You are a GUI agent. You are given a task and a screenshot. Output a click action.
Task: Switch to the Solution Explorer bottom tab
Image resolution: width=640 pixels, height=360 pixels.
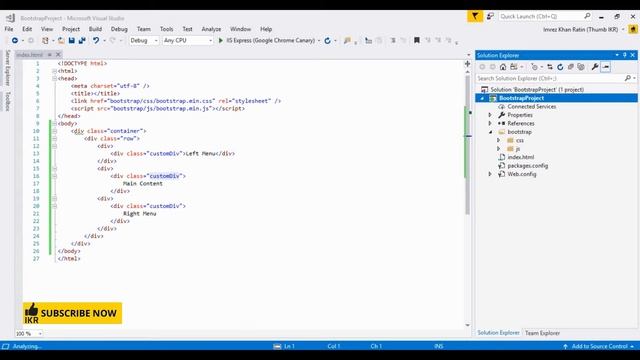pyautogui.click(x=498, y=333)
